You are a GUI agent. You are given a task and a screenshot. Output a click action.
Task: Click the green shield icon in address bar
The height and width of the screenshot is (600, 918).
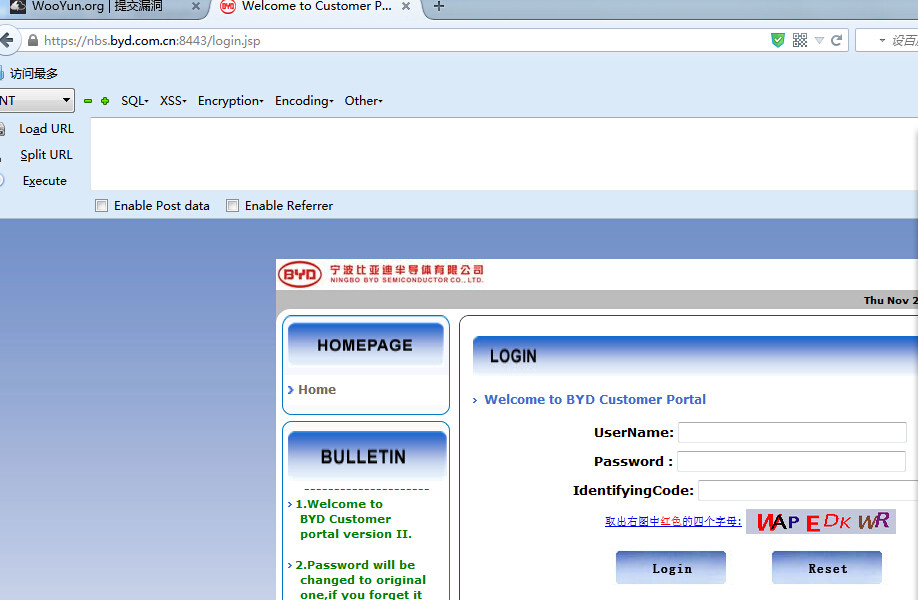coord(777,40)
